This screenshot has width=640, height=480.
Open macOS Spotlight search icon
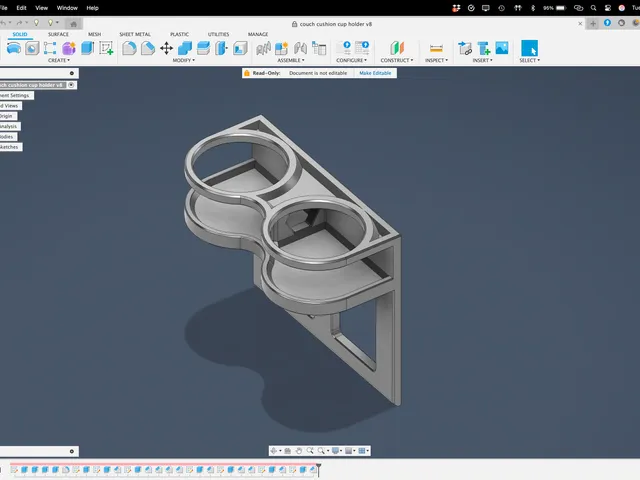(593, 8)
